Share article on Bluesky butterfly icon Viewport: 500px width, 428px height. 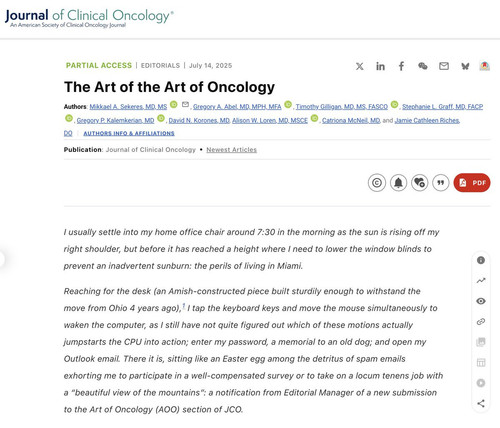pos(465,66)
